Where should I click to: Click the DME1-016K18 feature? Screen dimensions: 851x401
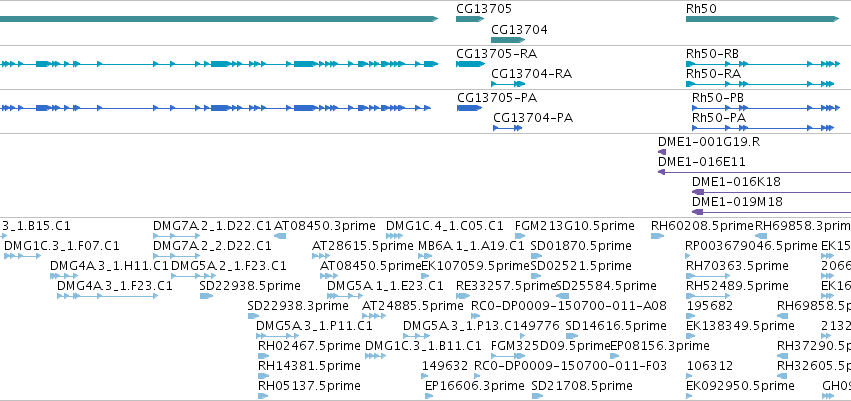pyautogui.click(x=771, y=192)
